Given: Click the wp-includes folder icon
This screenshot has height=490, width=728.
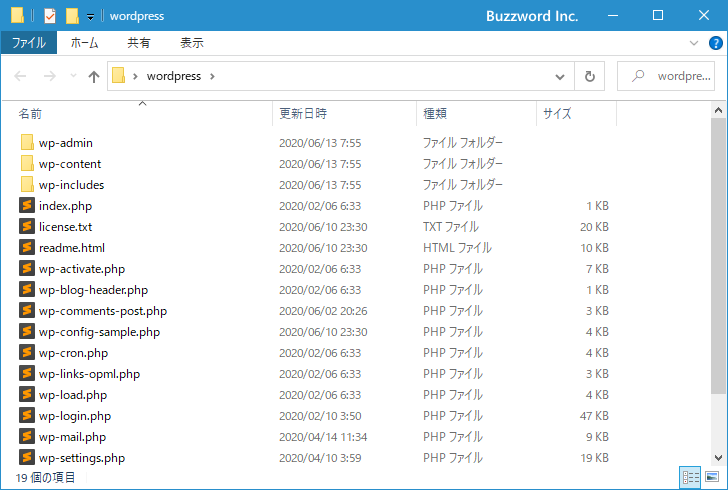Looking at the screenshot, I should click(x=27, y=184).
